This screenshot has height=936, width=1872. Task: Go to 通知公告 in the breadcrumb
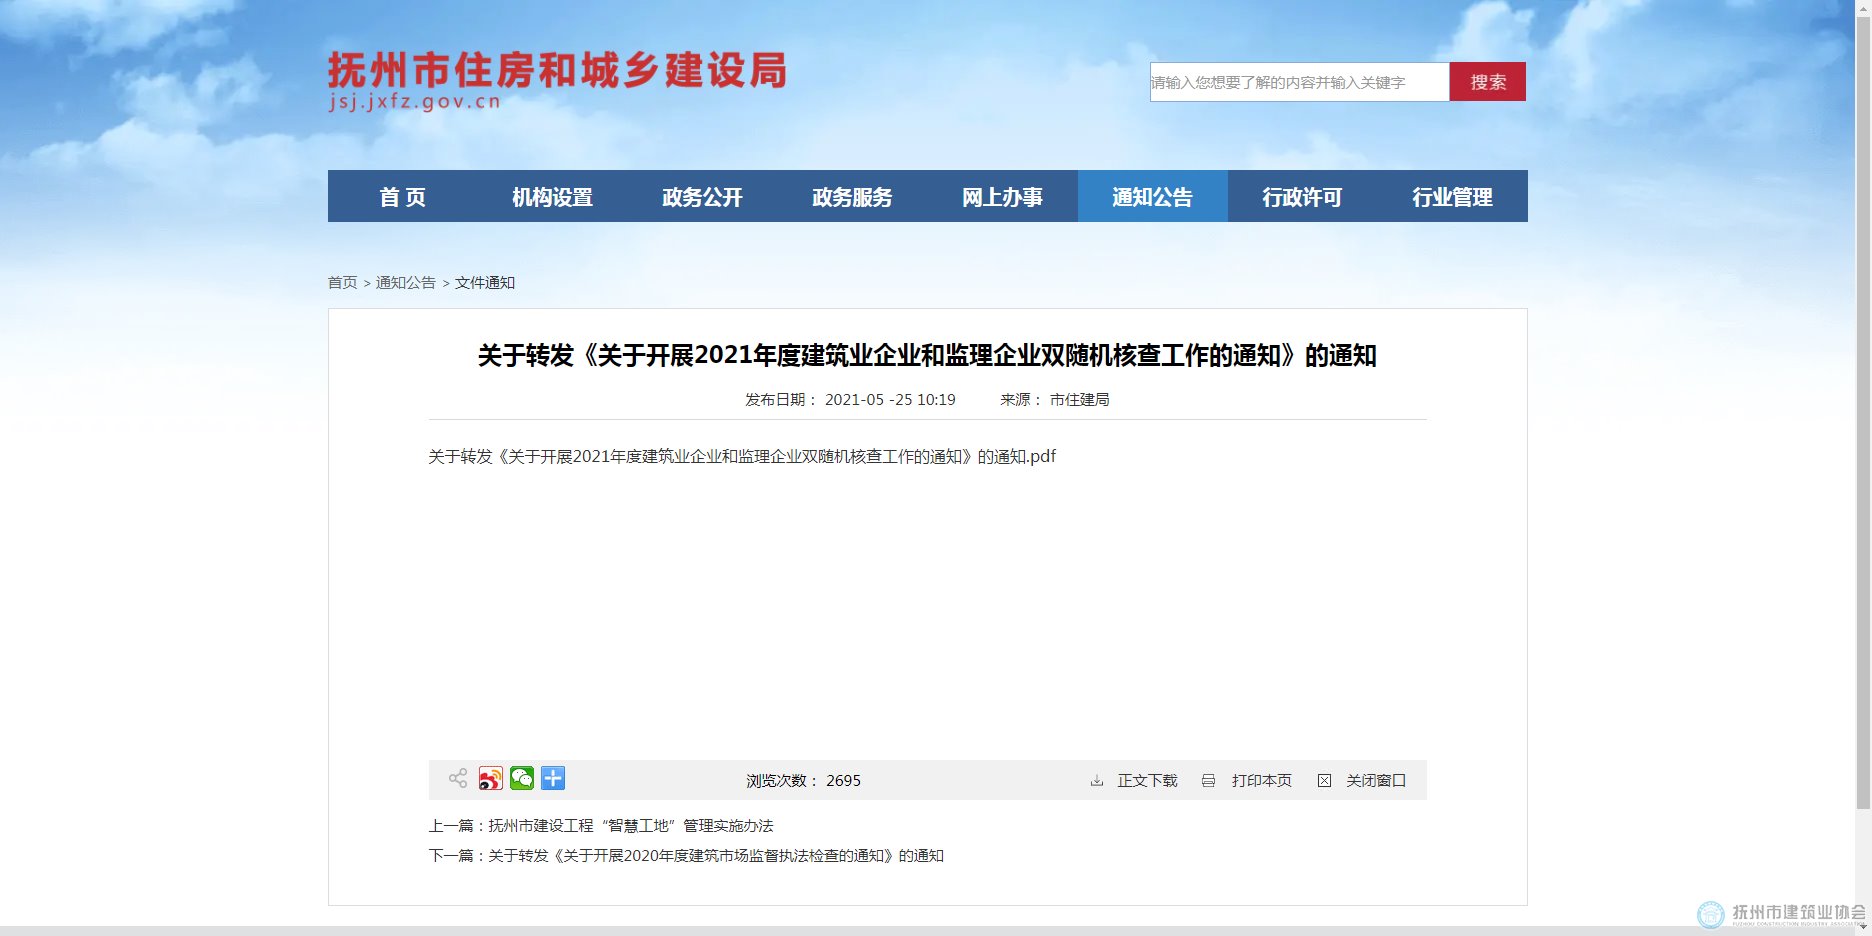point(405,283)
